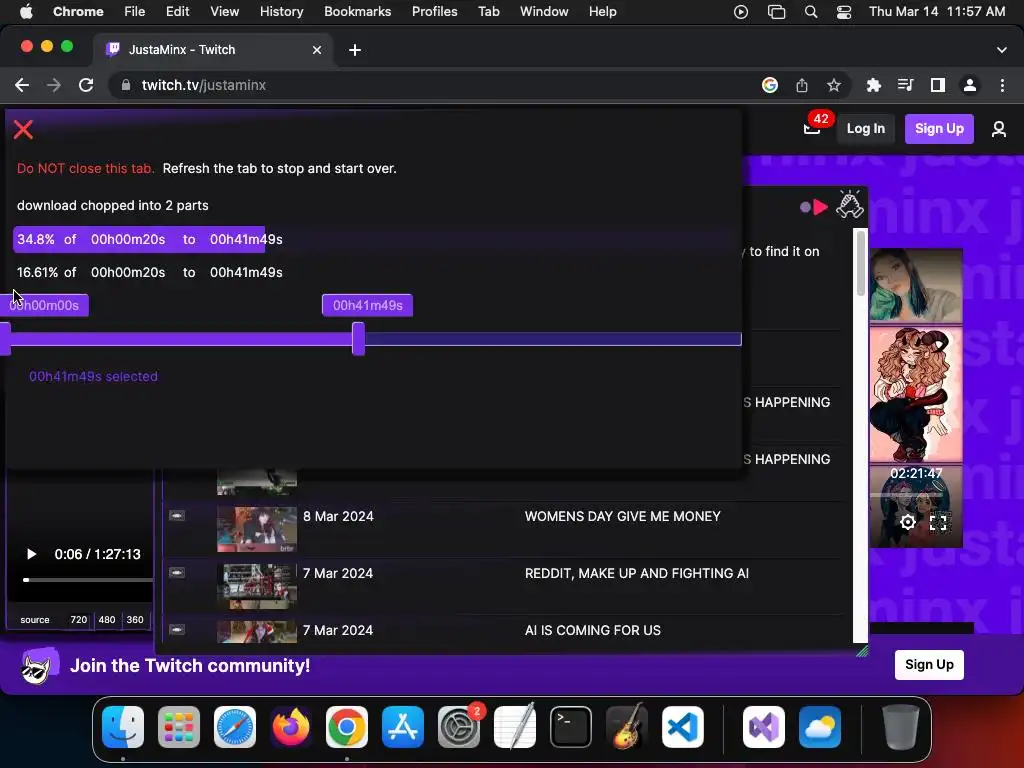1024x768 pixels.
Task: Seek on the video progress bar
Action: click(x=88, y=579)
